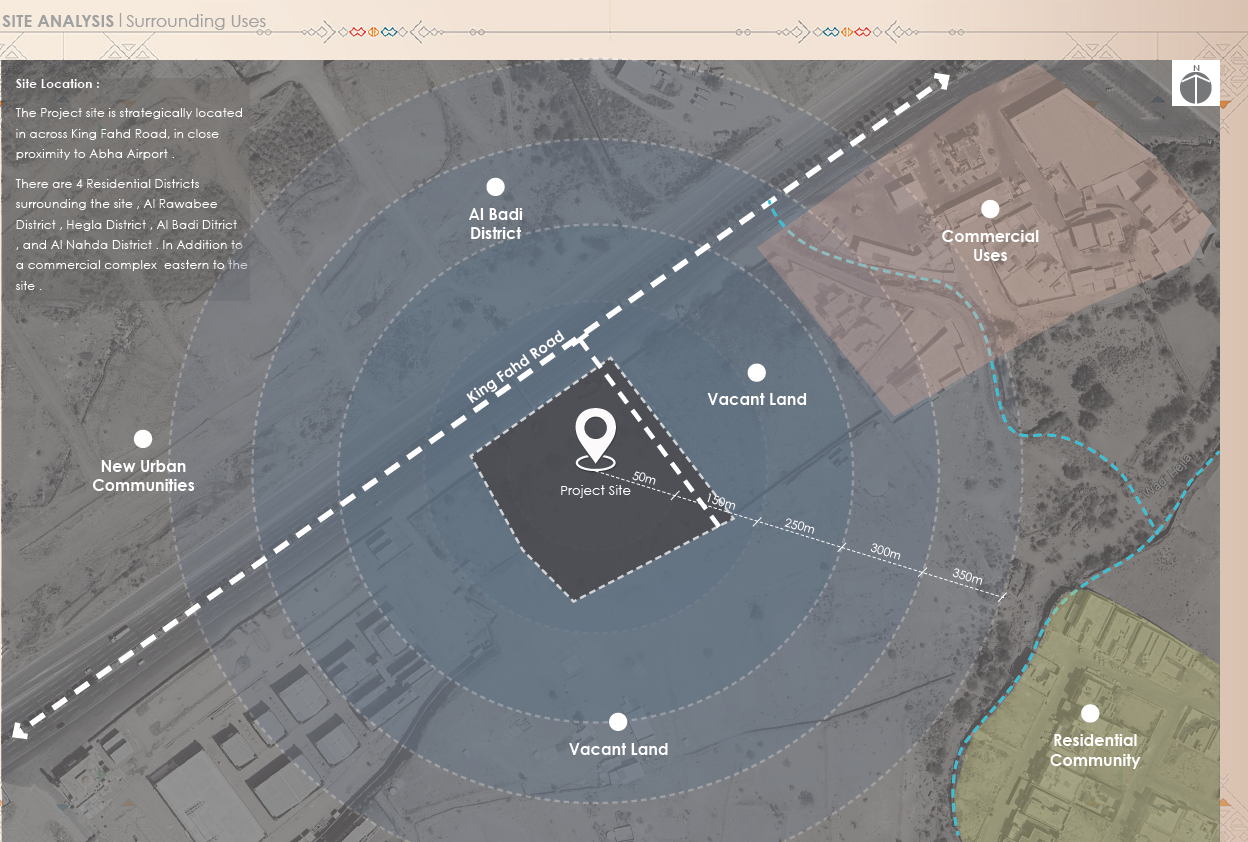The image size is (1248, 842).
Task: Click the north compass icon
Action: point(1195,84)
